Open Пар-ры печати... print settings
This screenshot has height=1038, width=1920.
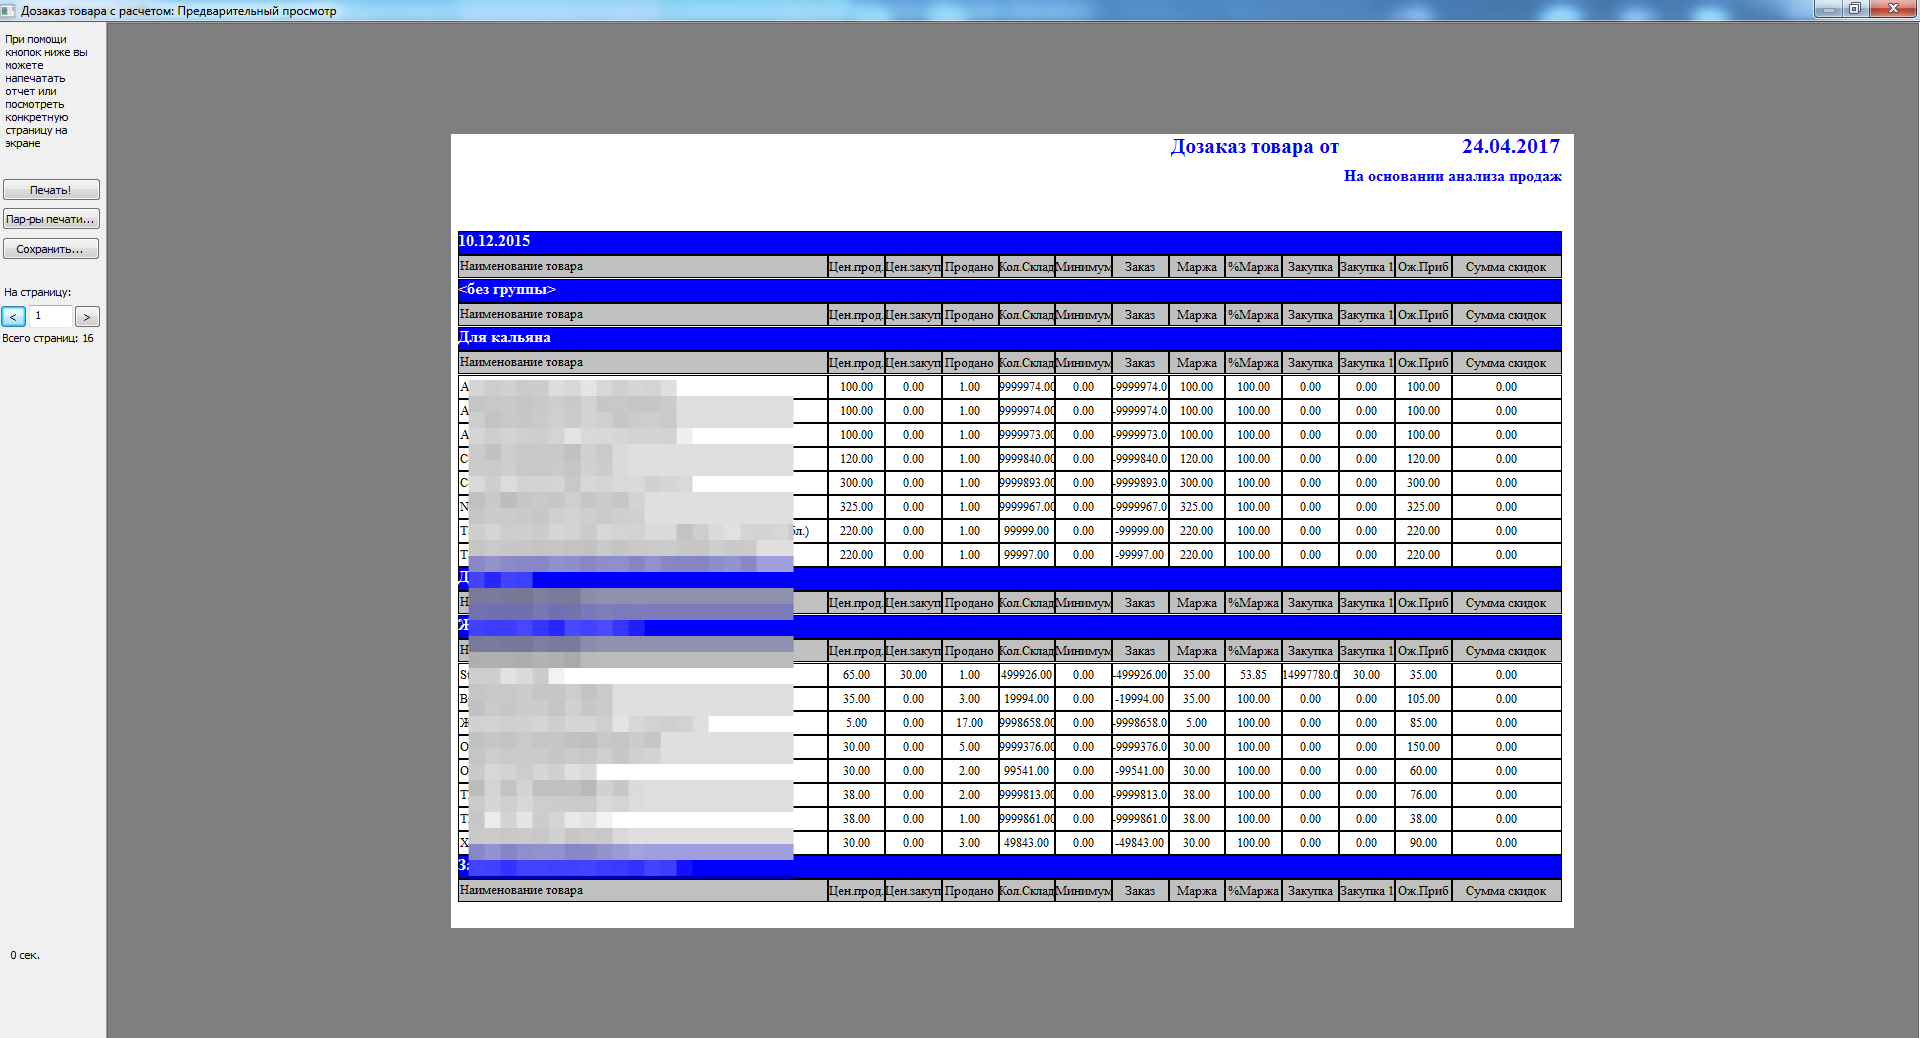(x=51, y=219)
